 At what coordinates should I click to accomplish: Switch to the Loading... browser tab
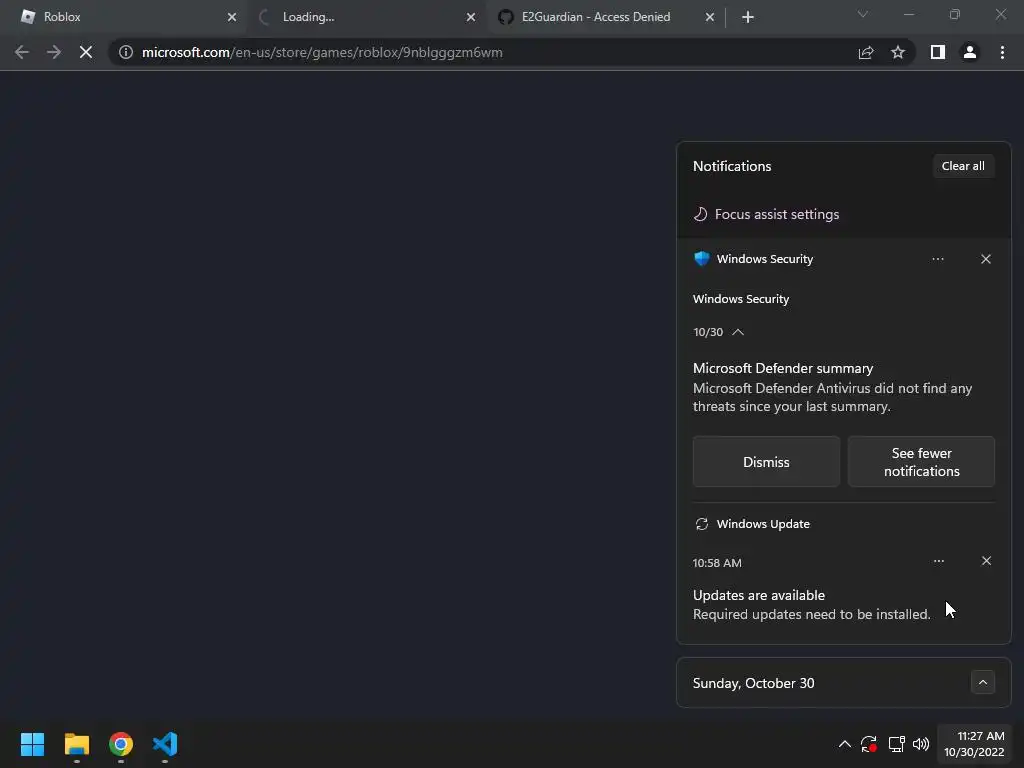point(366,17)
